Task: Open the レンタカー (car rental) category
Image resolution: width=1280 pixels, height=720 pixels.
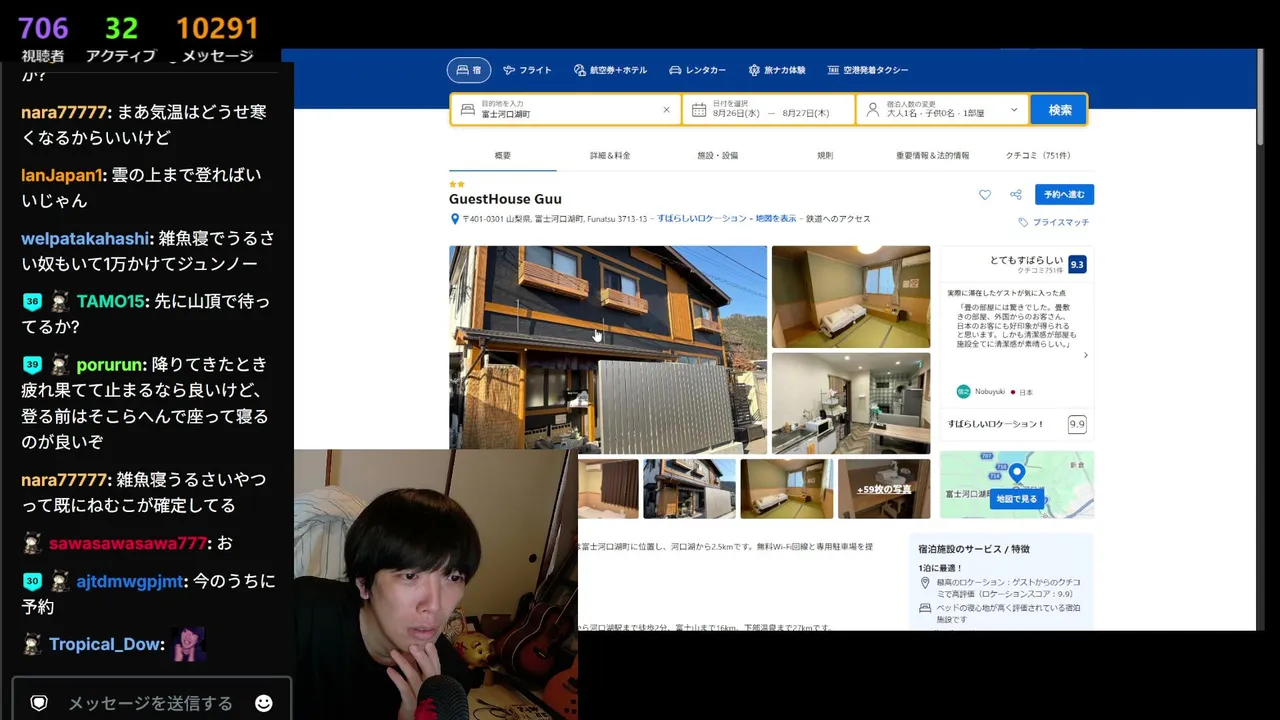Action: click(x=698, y=70)
